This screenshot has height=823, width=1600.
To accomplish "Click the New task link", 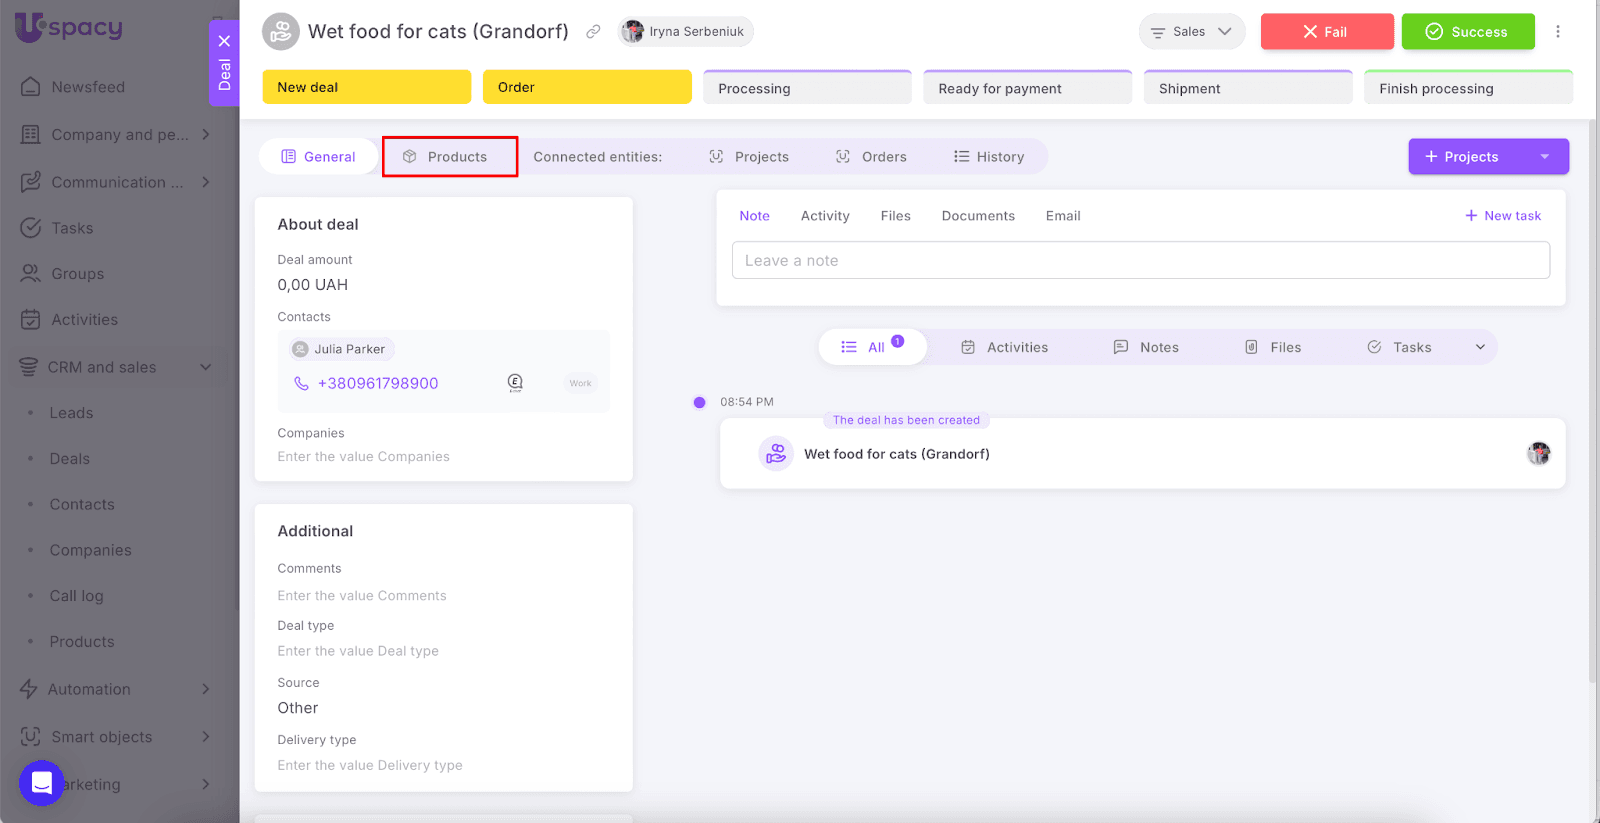I will pos(1503,216).
